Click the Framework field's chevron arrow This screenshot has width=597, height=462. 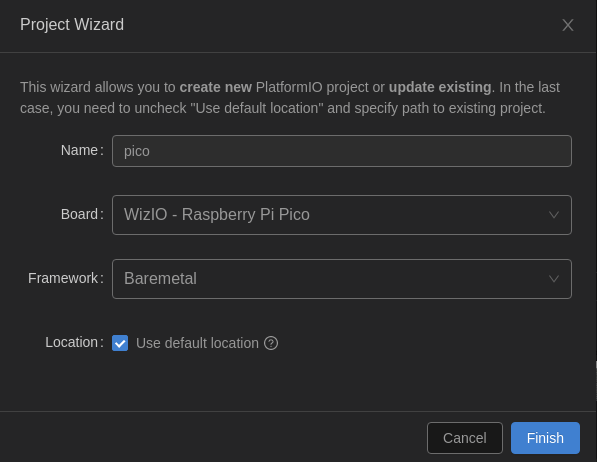(554, 279)
